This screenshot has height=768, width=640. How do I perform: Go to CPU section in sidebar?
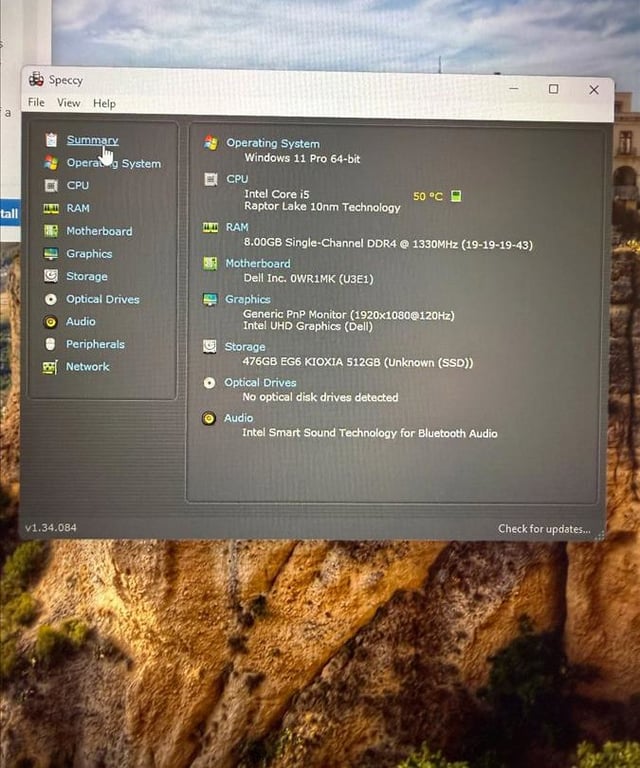78,185
